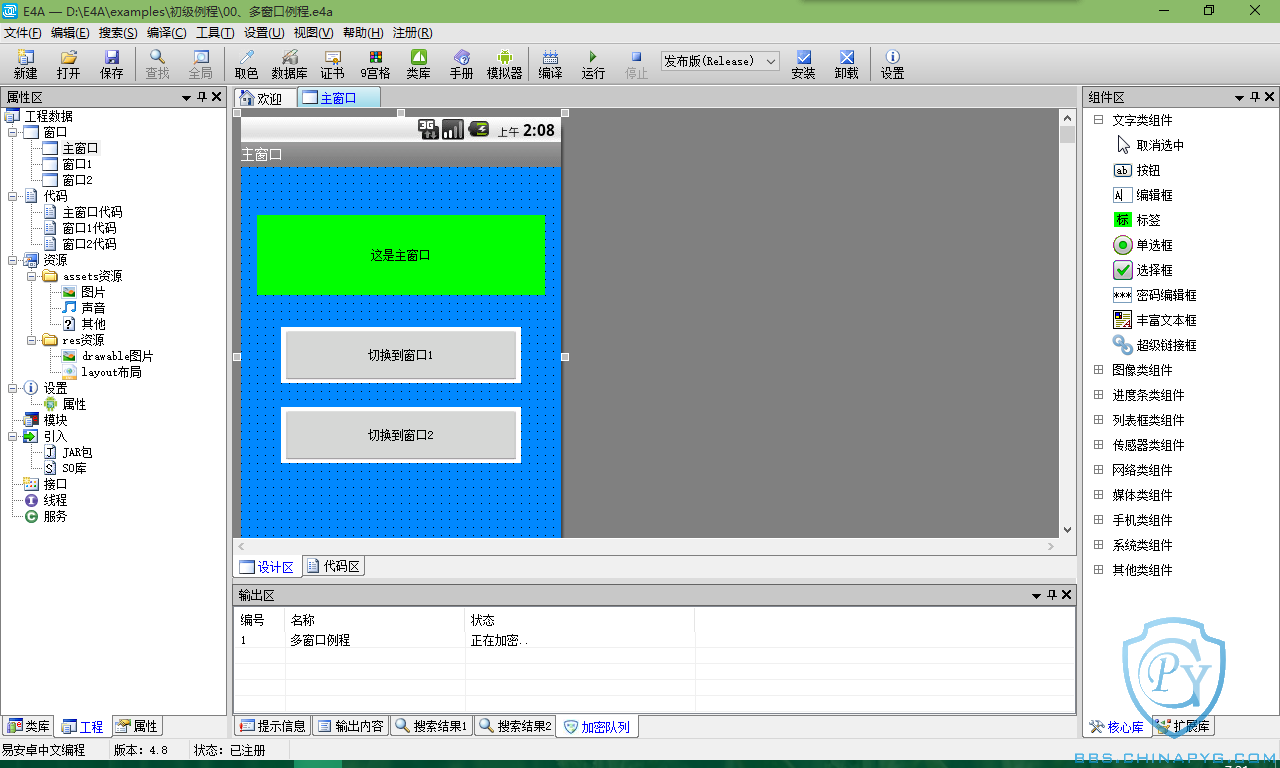Select the 编辑框 edit box component

[1143, 195]
